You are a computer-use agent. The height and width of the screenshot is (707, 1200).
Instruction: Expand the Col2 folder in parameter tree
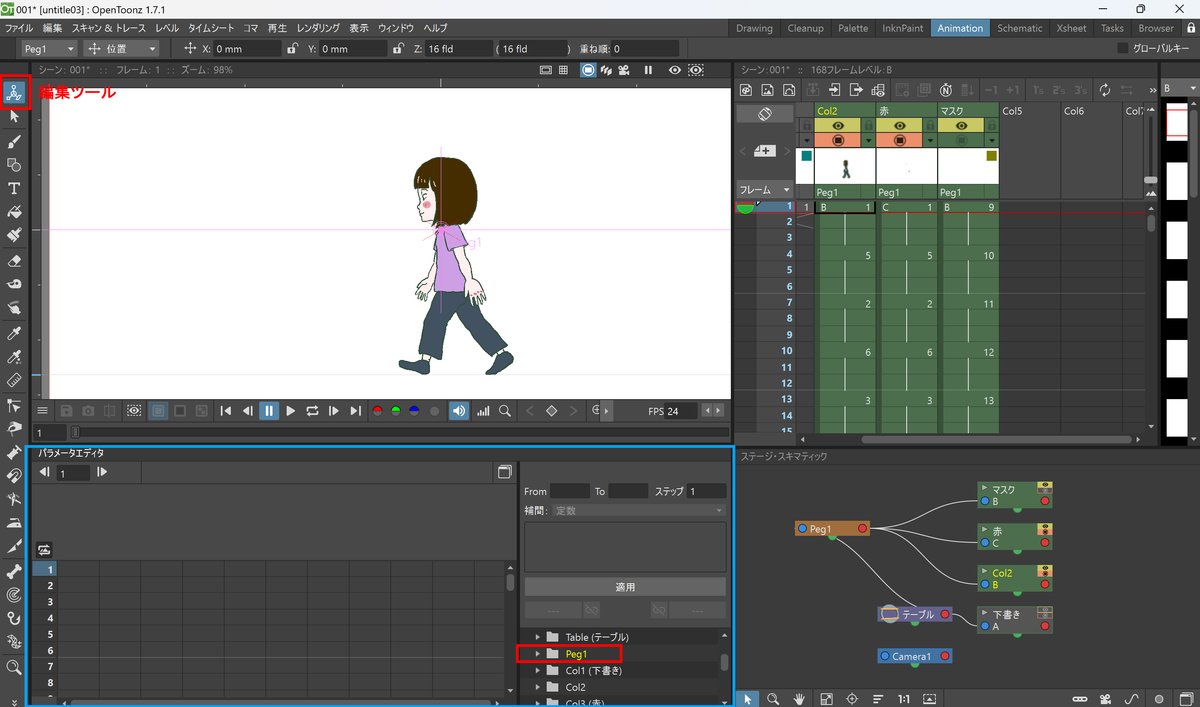(x=537, y=688)
